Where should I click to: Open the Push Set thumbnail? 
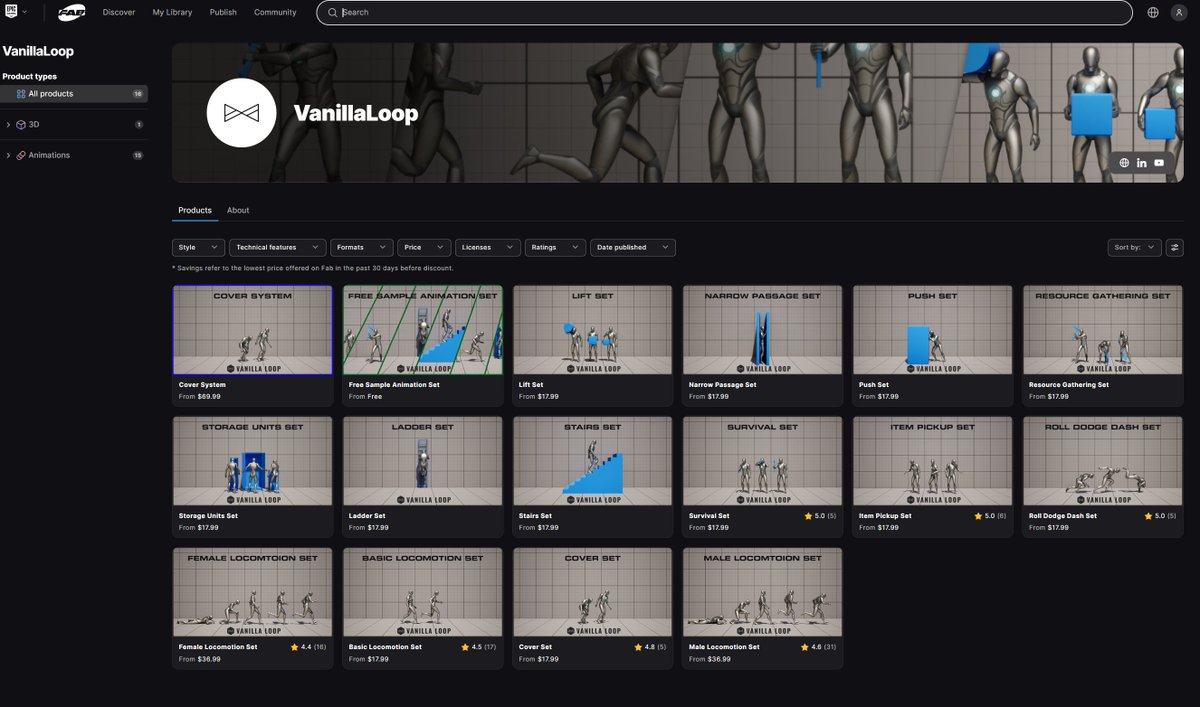(x=932, y=330)
